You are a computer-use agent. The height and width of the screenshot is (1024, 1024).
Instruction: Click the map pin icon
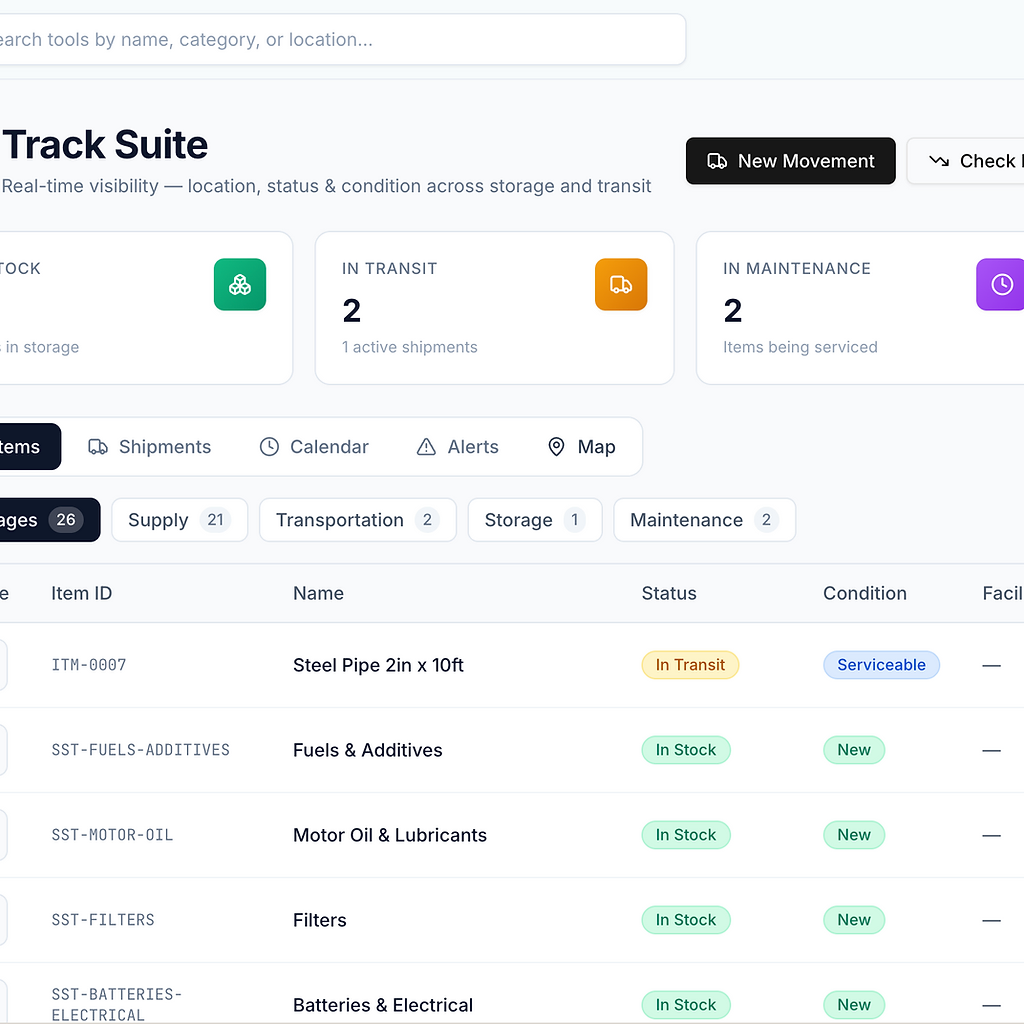tap(556, 447)
